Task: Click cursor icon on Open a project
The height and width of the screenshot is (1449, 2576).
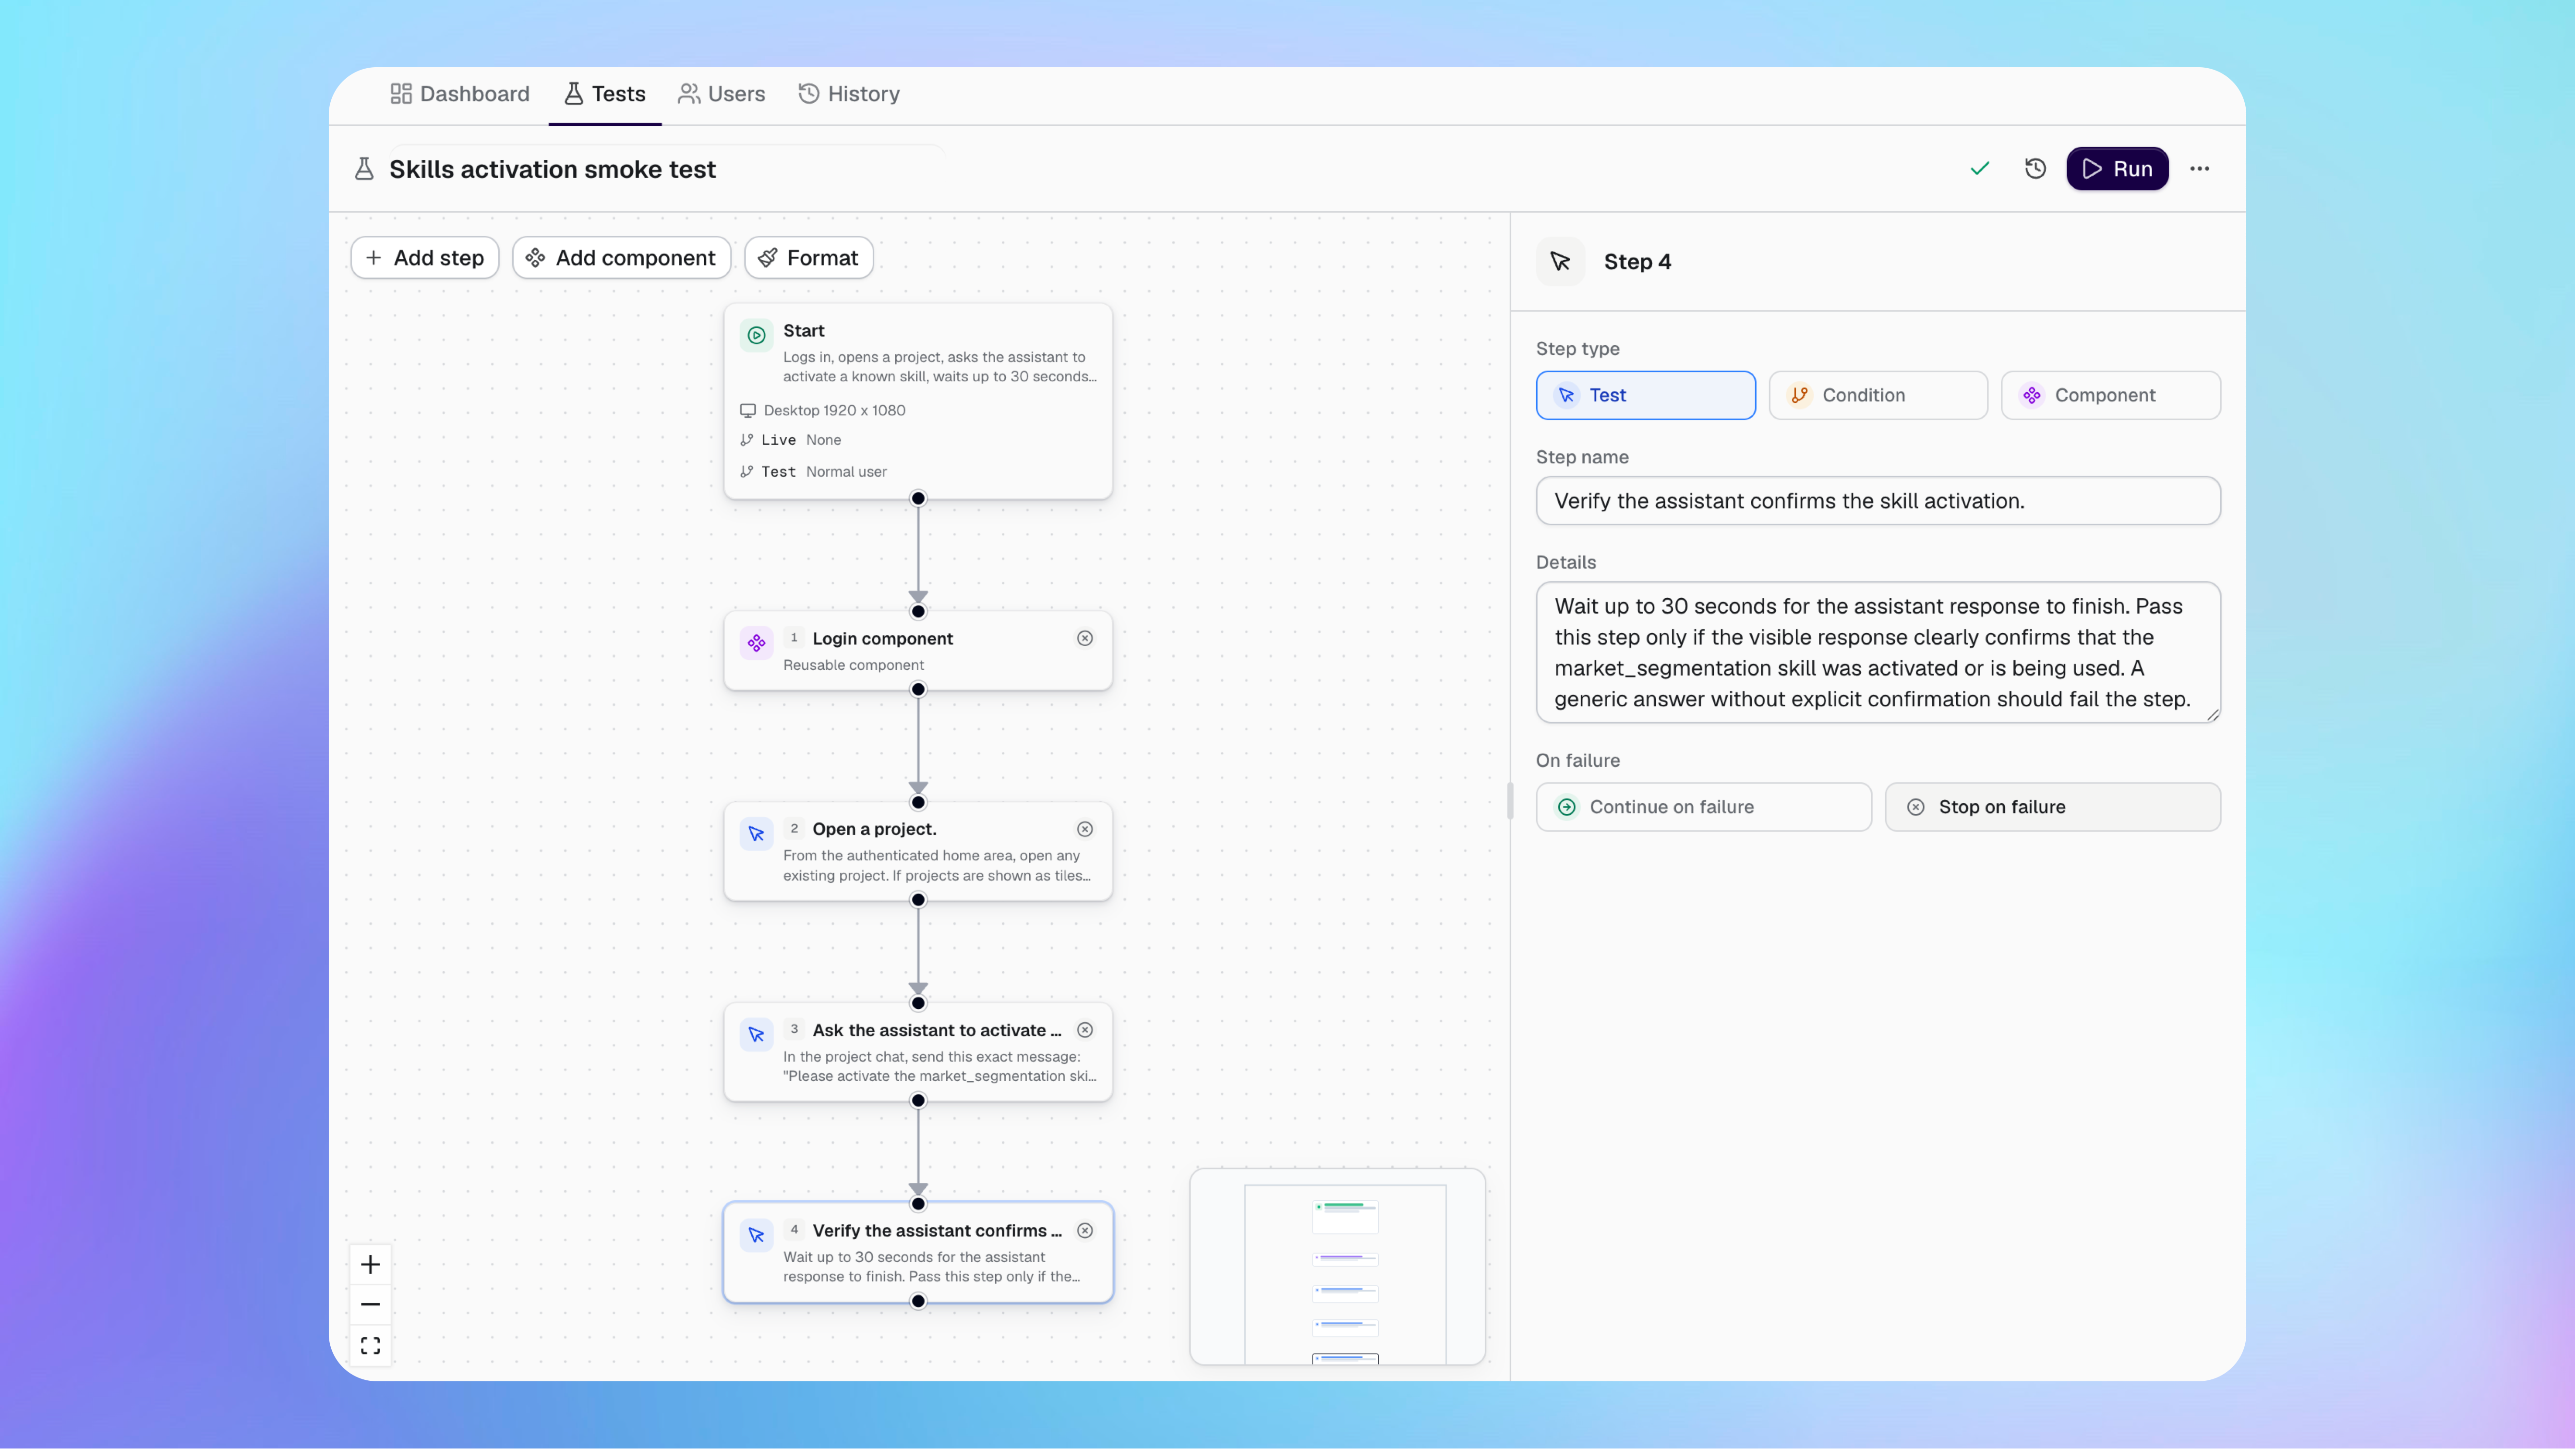Action: [757, 834]
